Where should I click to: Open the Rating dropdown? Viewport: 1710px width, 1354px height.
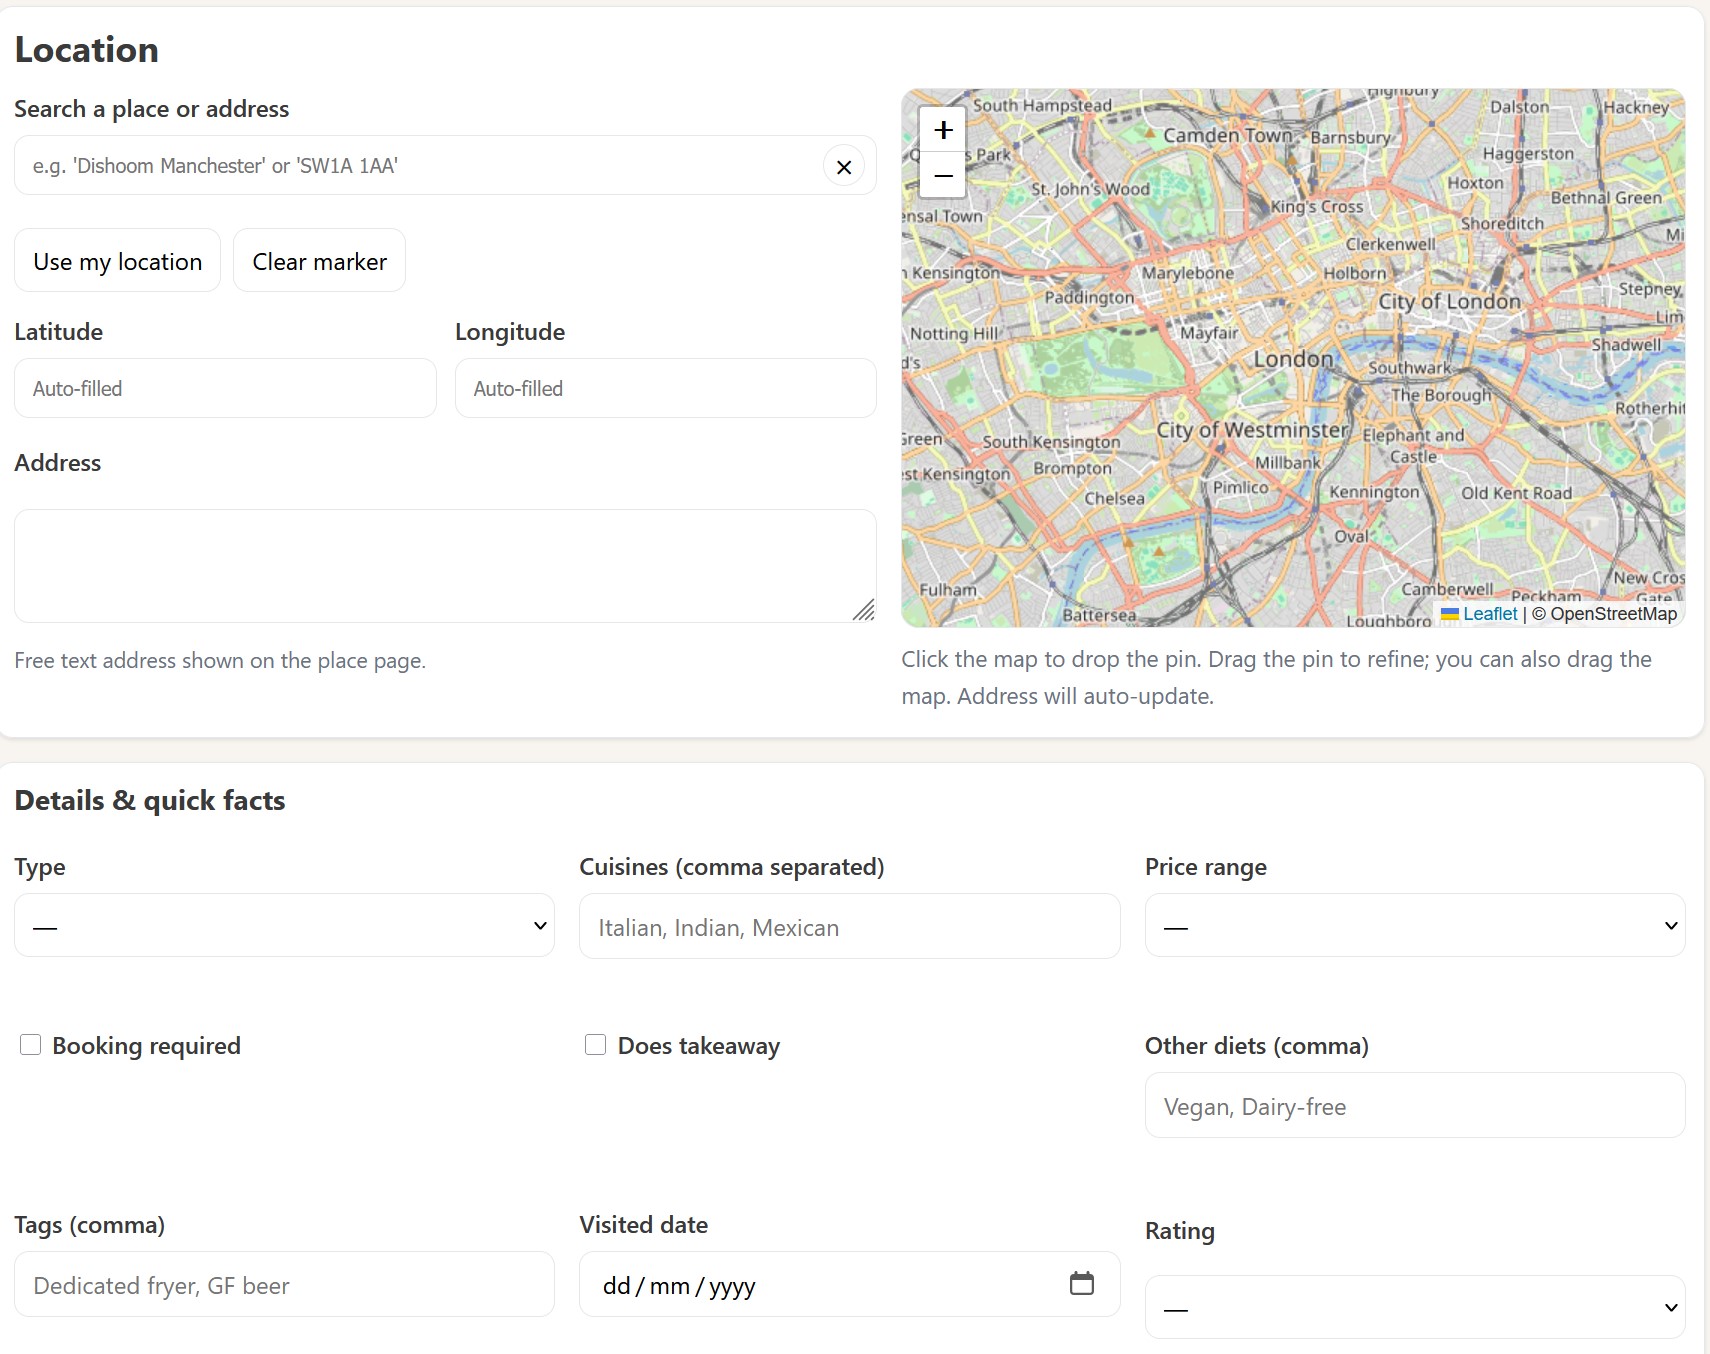[x=1414, y=1307]
